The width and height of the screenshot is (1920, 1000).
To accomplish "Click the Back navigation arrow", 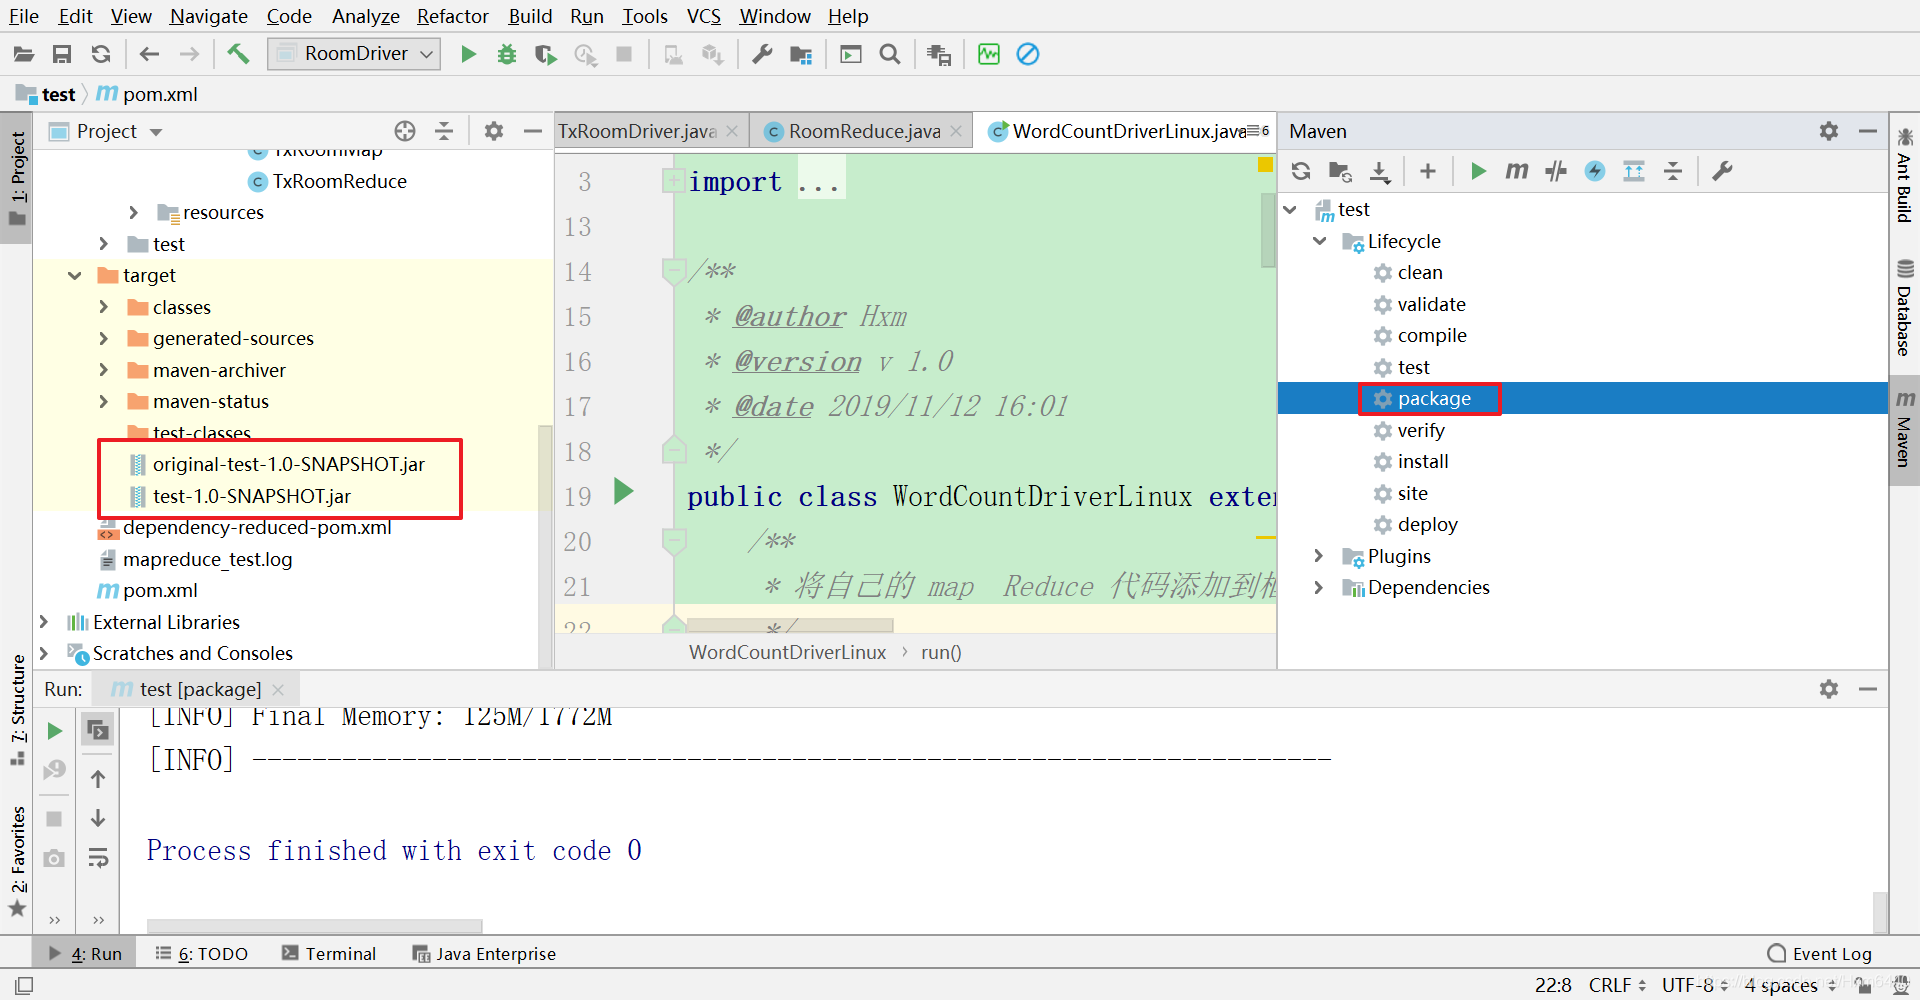I will [149, 54].
